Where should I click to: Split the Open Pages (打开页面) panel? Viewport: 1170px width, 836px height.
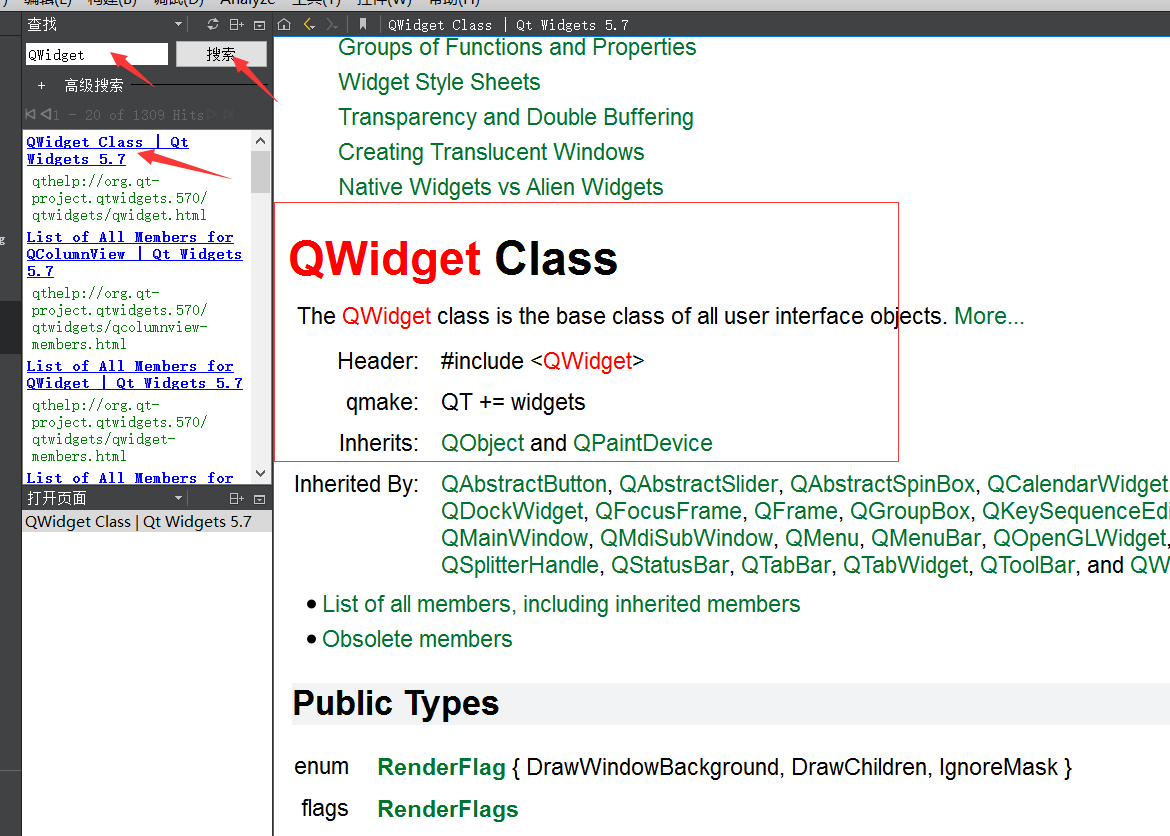click(x=237, y=498)
